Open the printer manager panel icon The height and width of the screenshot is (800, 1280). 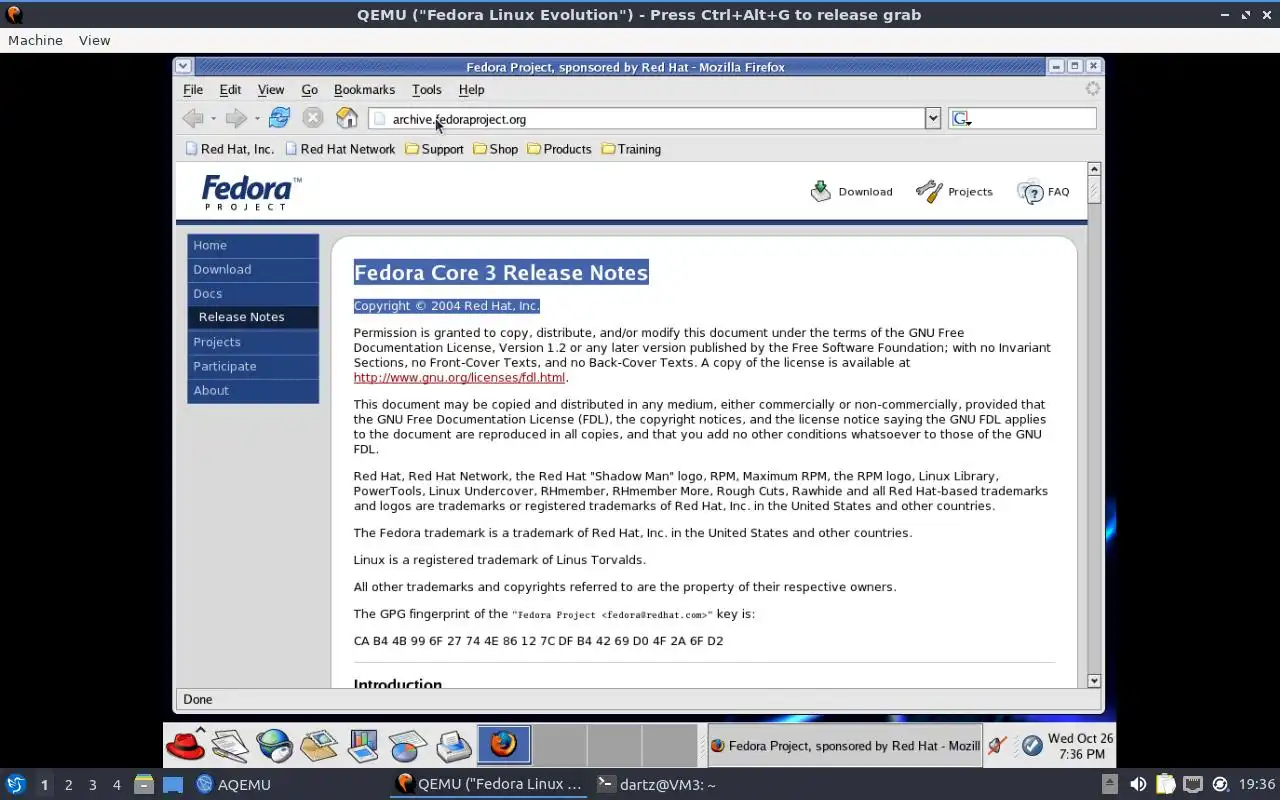coord(453,746)
